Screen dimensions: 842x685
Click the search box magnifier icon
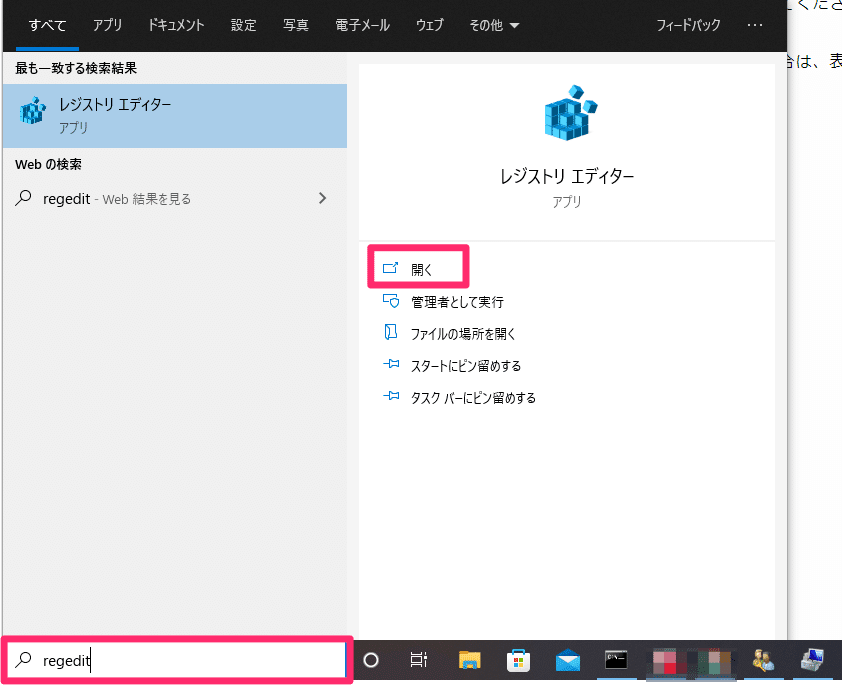coord(24,659)
